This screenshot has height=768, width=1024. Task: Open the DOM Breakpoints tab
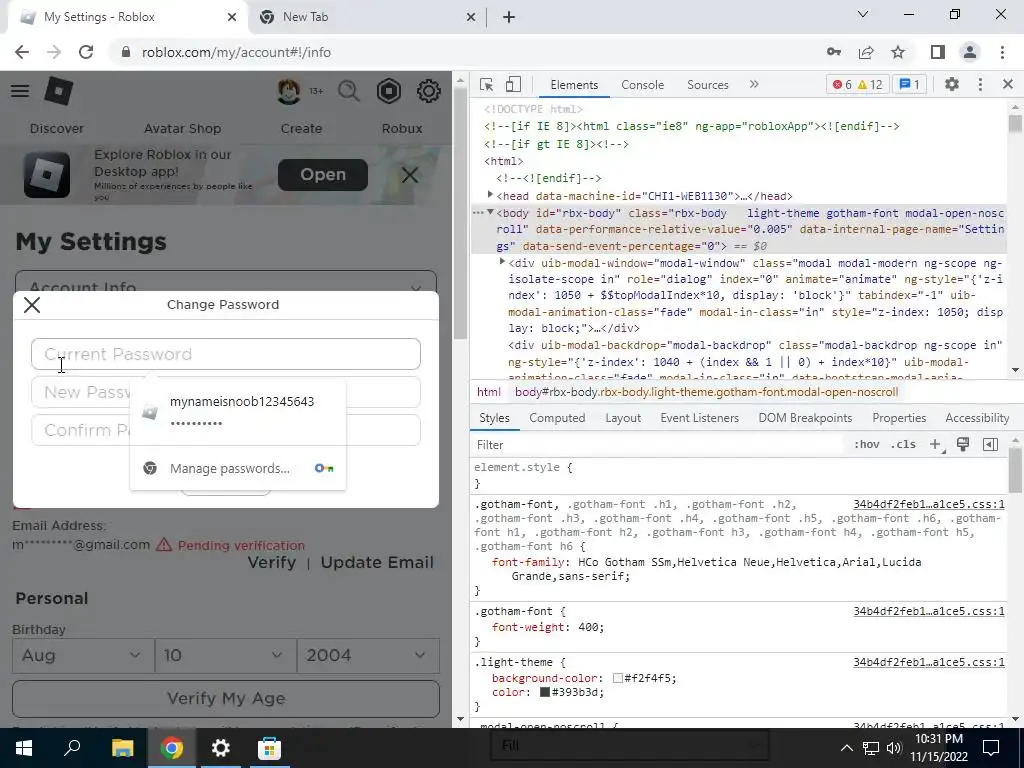[805, 418]
